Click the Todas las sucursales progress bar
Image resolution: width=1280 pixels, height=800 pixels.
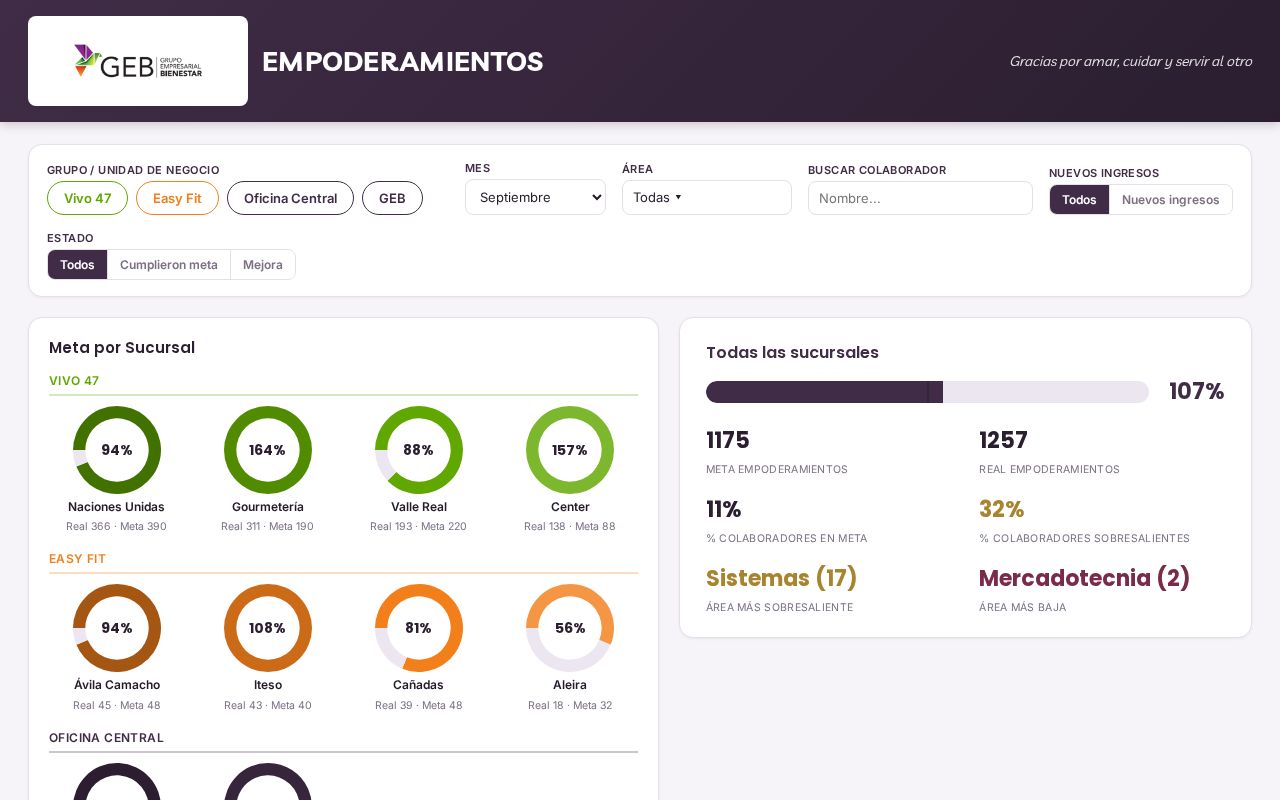927,392
